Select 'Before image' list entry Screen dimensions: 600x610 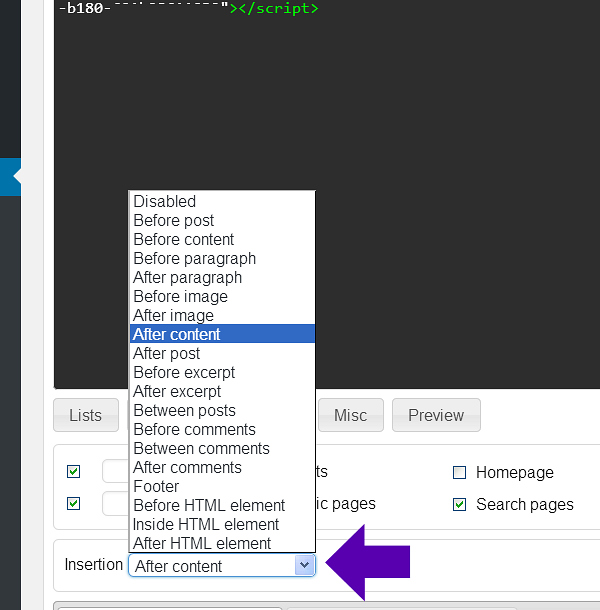(x=181, y=296)
